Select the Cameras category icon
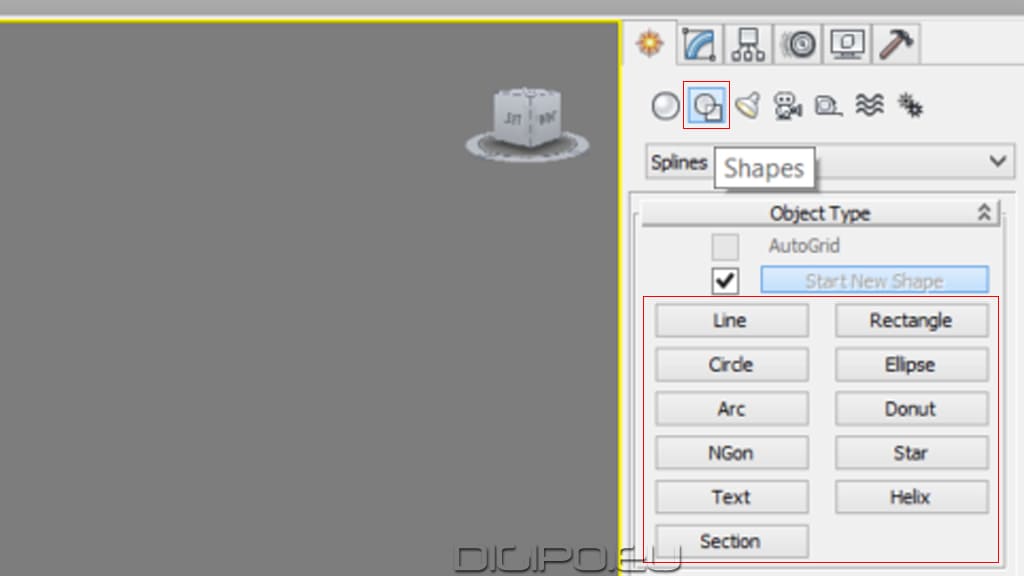Image resolution: width=1024 pixels, height=576 pixels. pos(788,105)
